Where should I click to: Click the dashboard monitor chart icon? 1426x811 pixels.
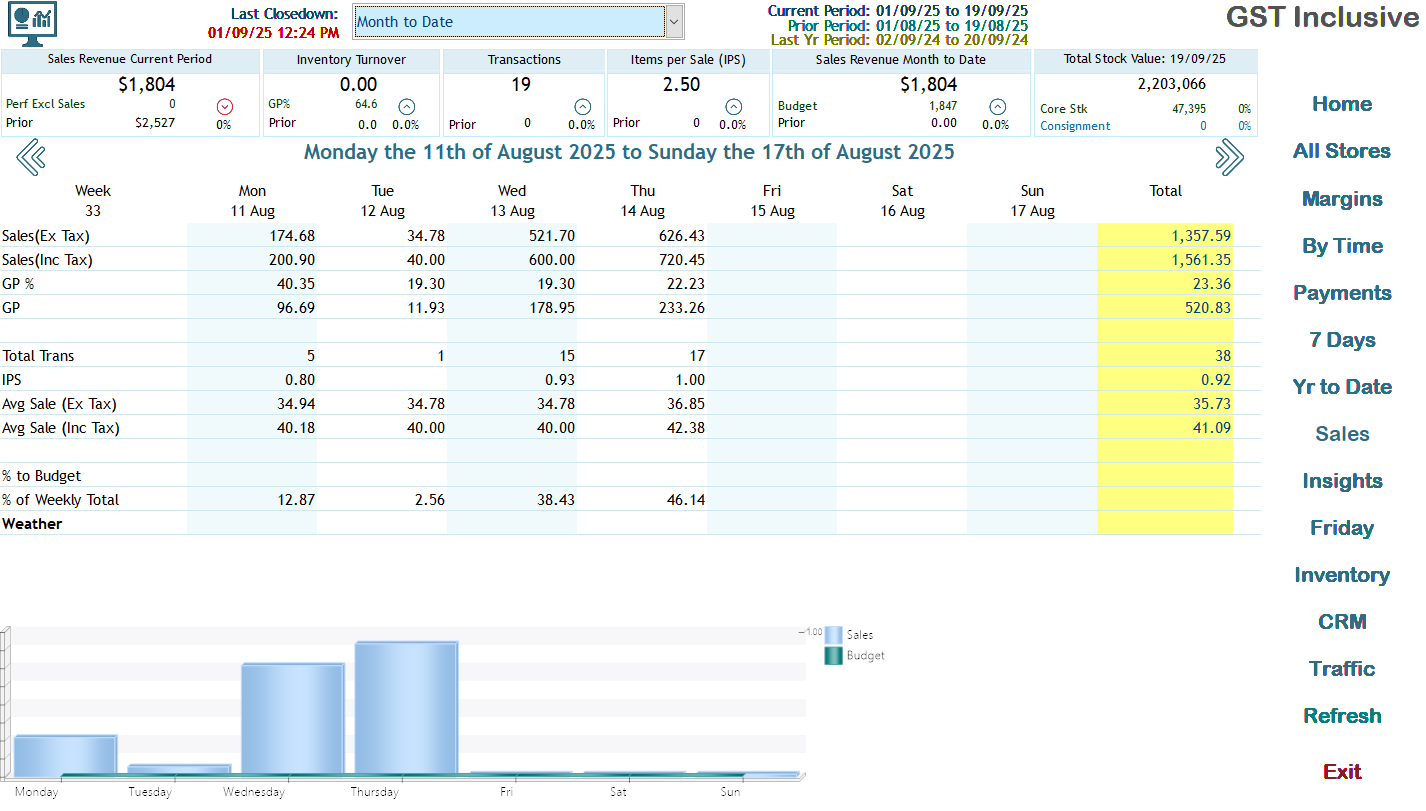(x=32, y=23)
